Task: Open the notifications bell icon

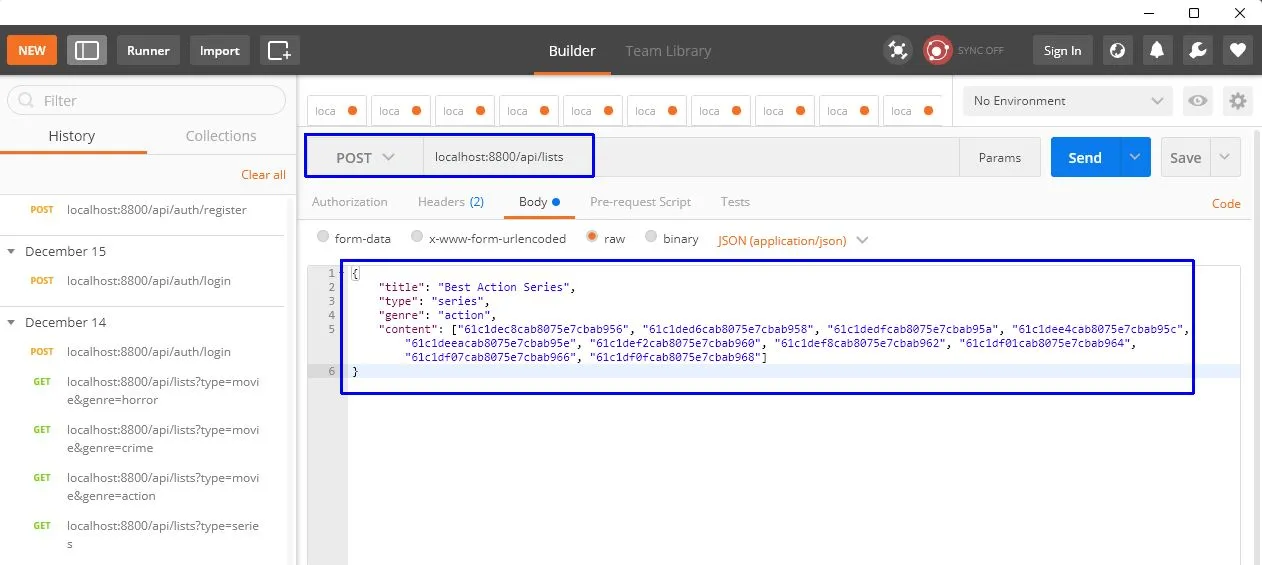Action: [1158, 51]
